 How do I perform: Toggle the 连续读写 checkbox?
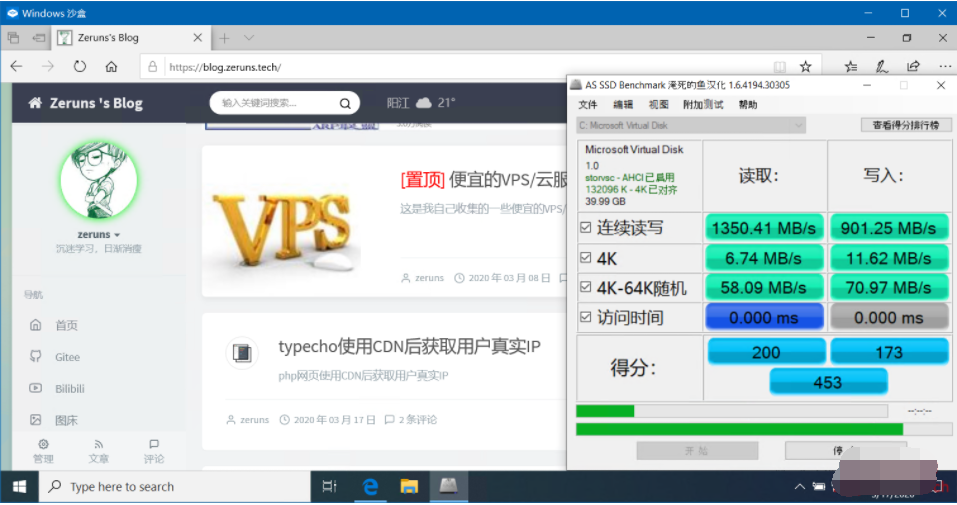[585, 227]
